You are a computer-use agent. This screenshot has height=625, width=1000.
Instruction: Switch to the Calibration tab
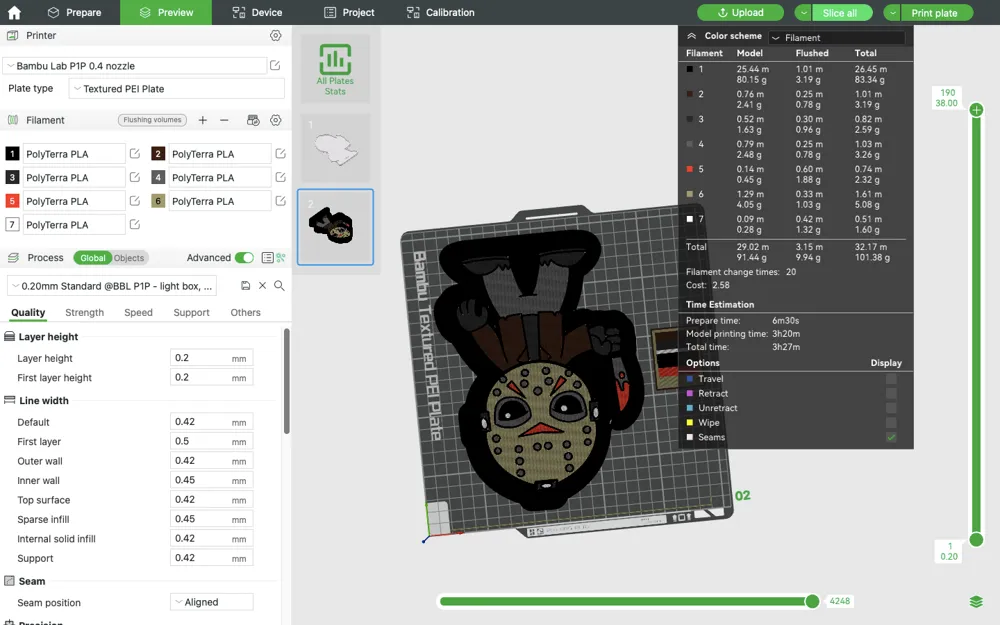pyautogui.click(x=441, y=12)
